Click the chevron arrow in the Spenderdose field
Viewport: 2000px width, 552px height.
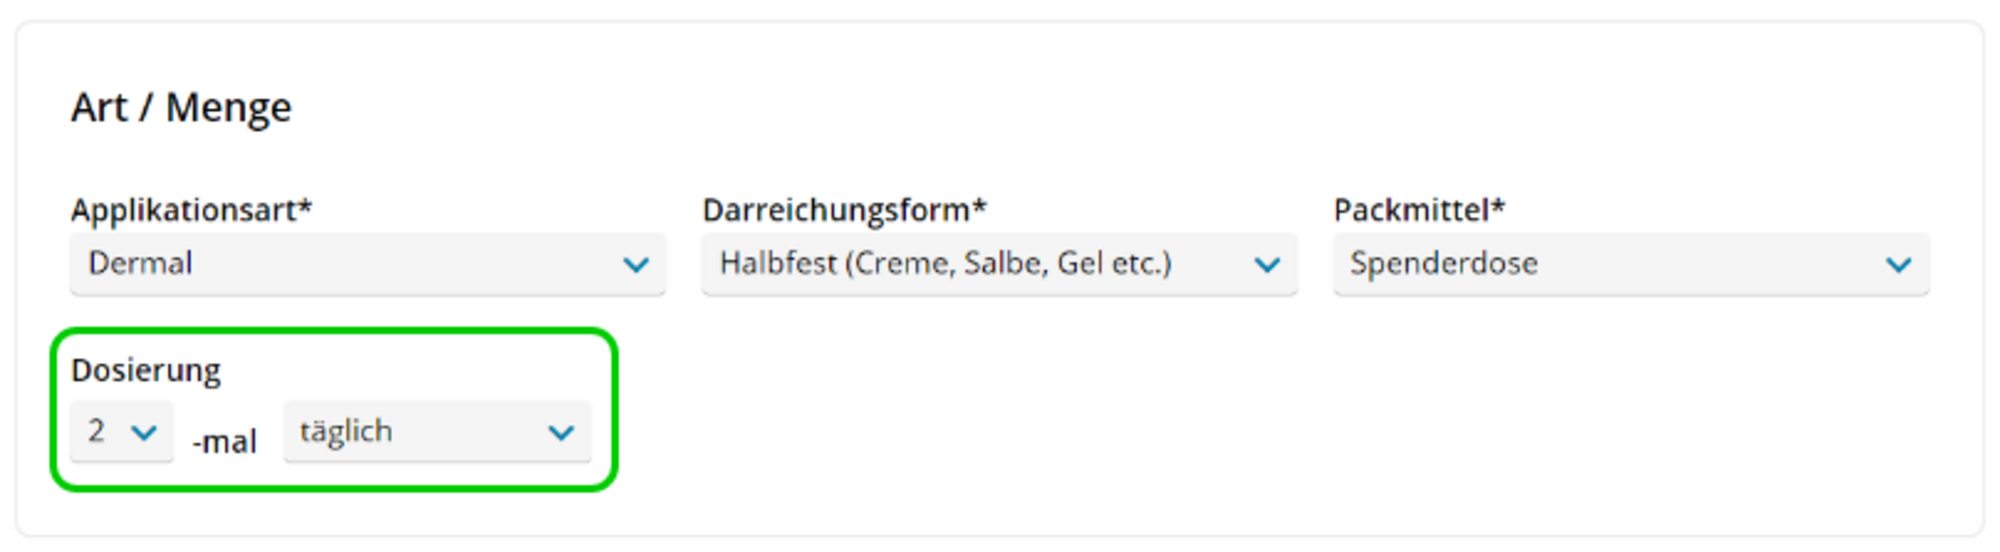[1898, 265]
